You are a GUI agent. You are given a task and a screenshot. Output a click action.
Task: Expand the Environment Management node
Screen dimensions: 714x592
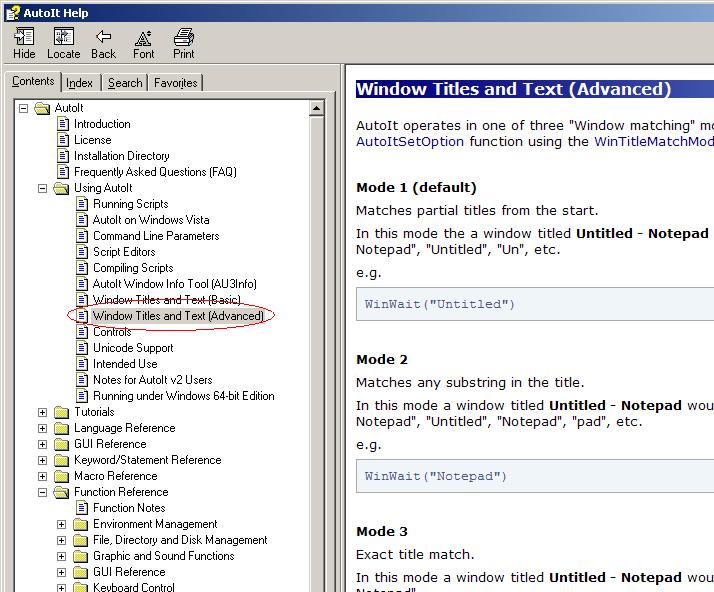click(x=61, y=524)
